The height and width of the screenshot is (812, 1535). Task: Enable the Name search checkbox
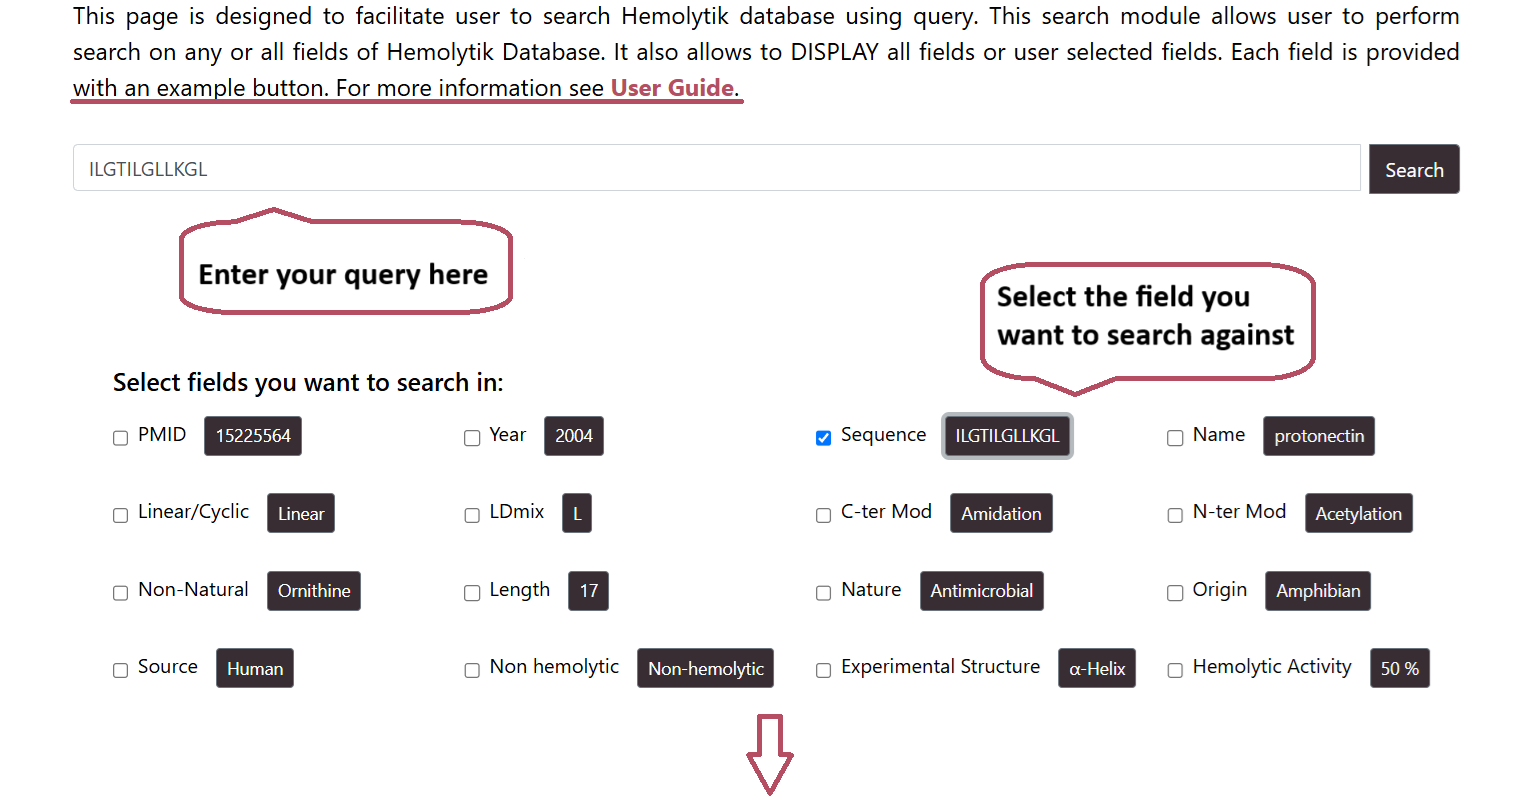(1175, 437)
